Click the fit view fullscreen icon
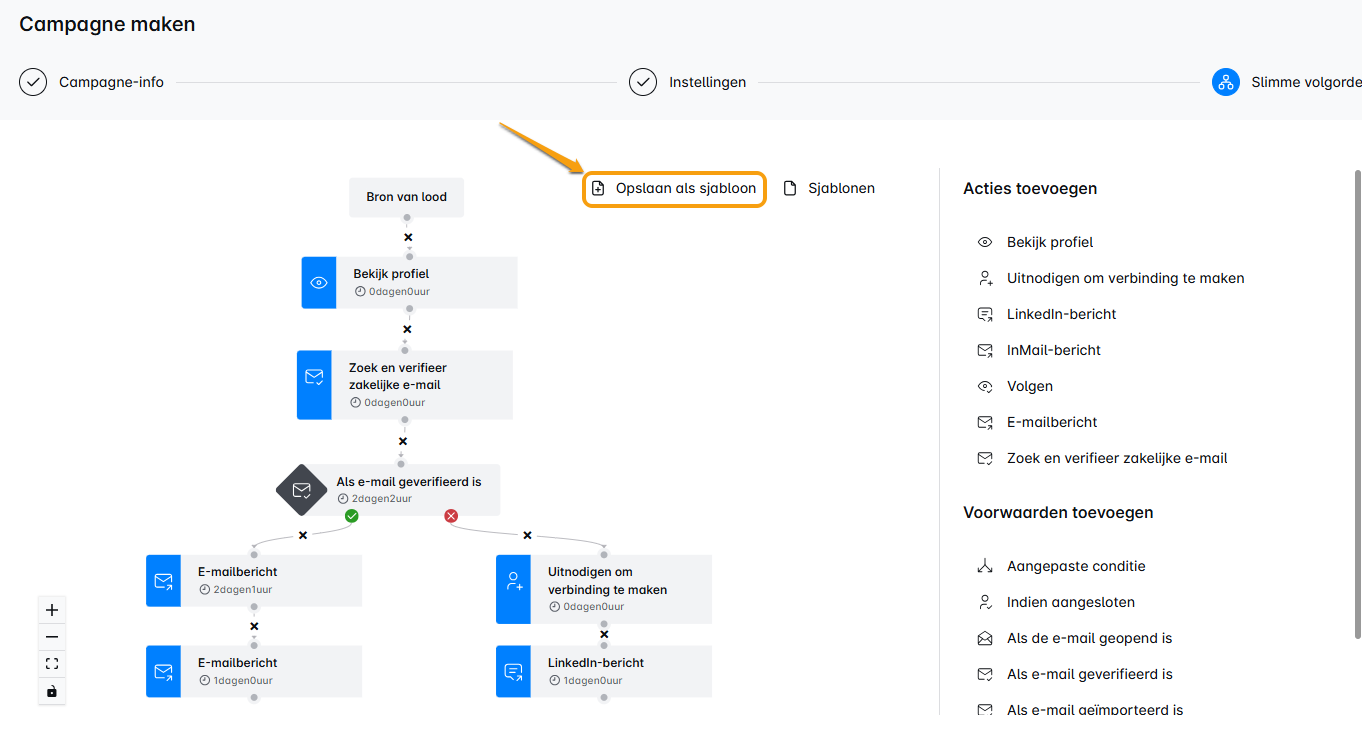Image resolution: width=1362 pixels, height=738 pixels. tap(52, 664)
